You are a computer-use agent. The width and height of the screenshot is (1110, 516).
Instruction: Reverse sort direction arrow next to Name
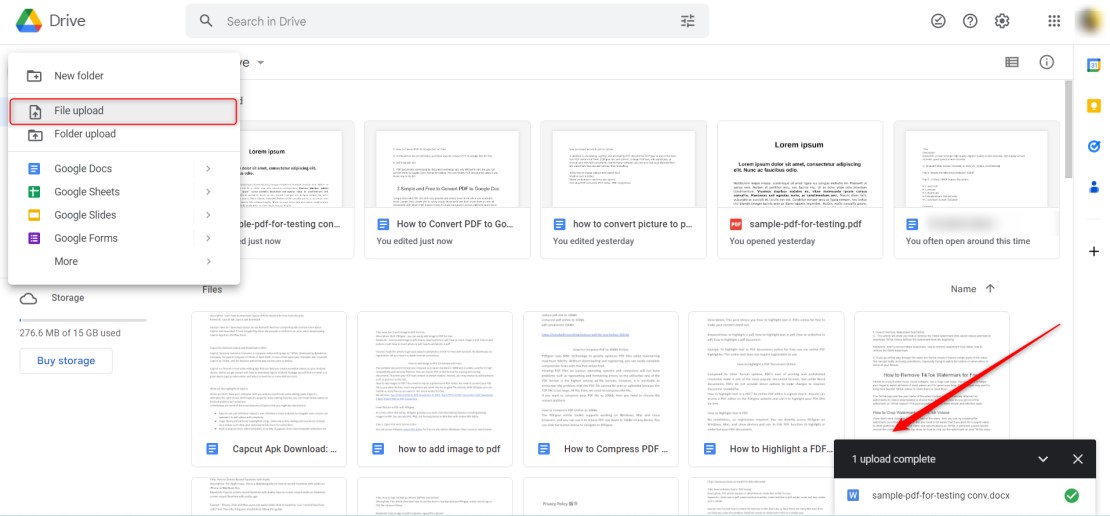(990, 289)
